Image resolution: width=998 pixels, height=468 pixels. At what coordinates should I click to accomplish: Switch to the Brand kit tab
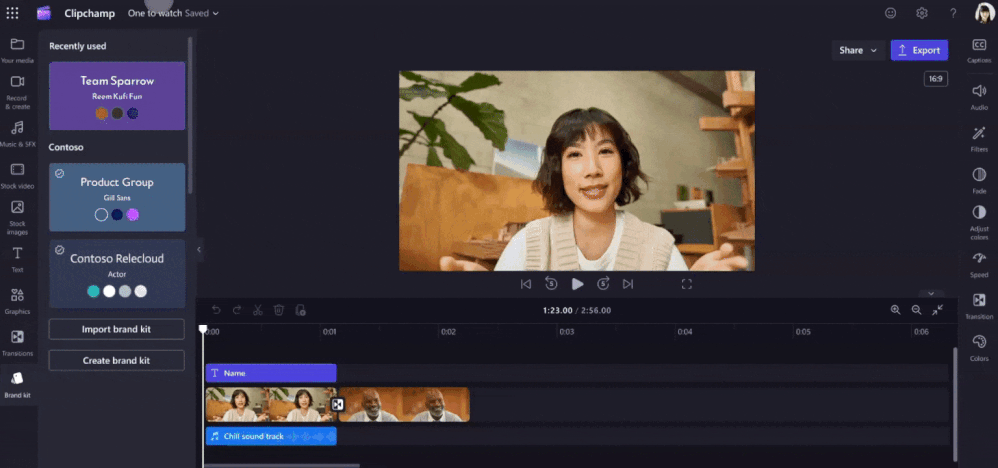17,385
